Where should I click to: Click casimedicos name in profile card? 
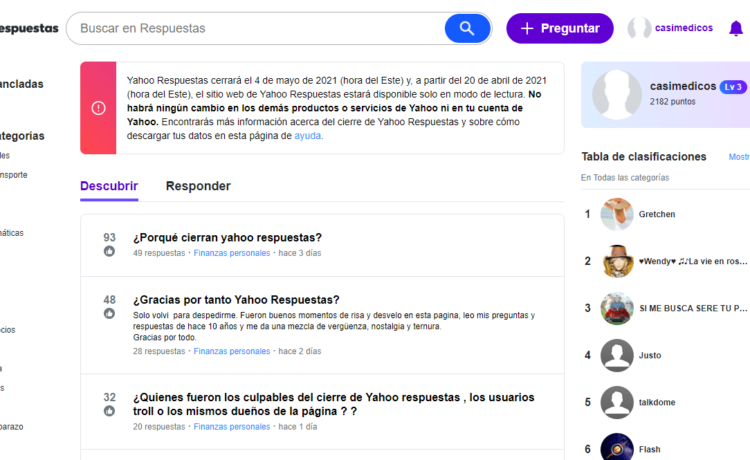coord(683,86)
